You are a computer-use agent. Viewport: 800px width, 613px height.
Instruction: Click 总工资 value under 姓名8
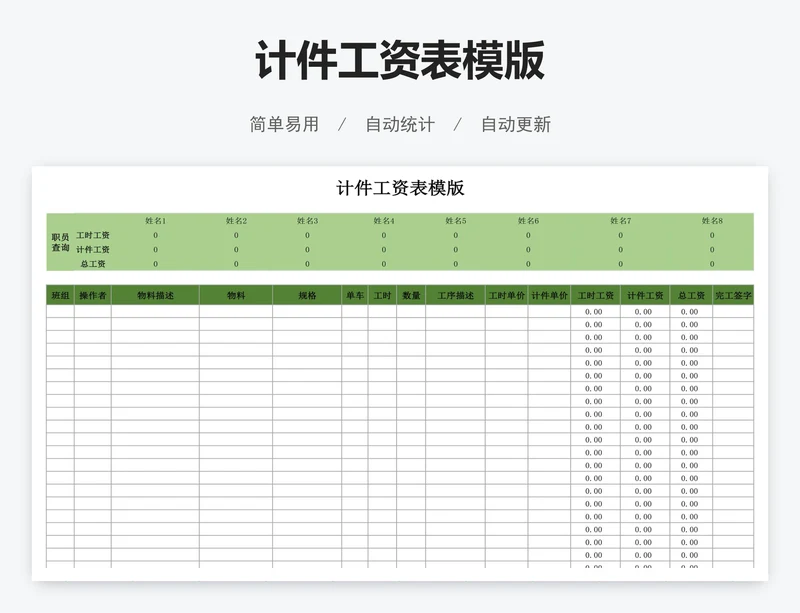tap(712, 264)
